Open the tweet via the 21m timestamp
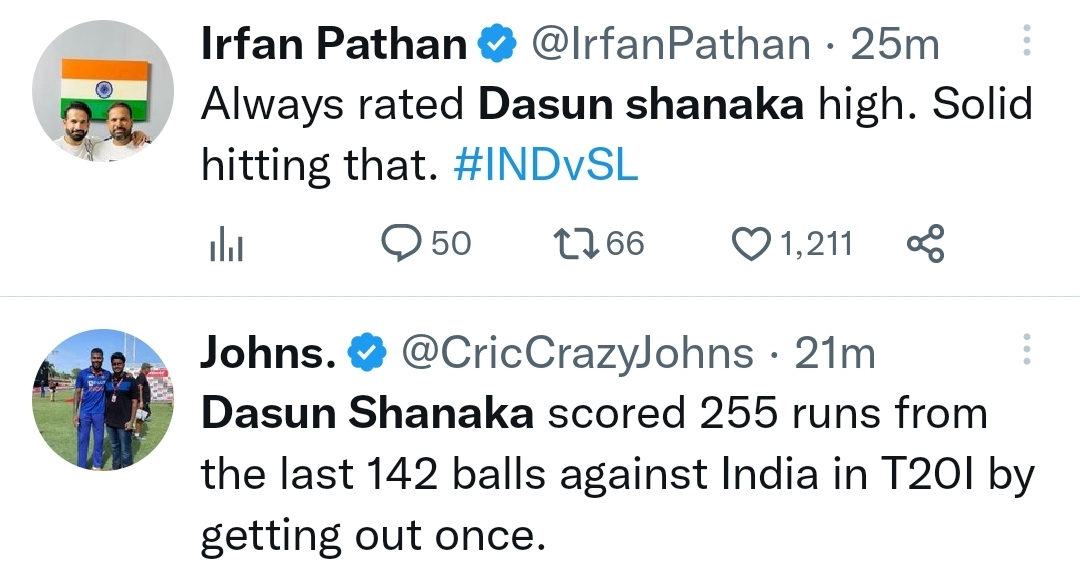 (835, 352)
